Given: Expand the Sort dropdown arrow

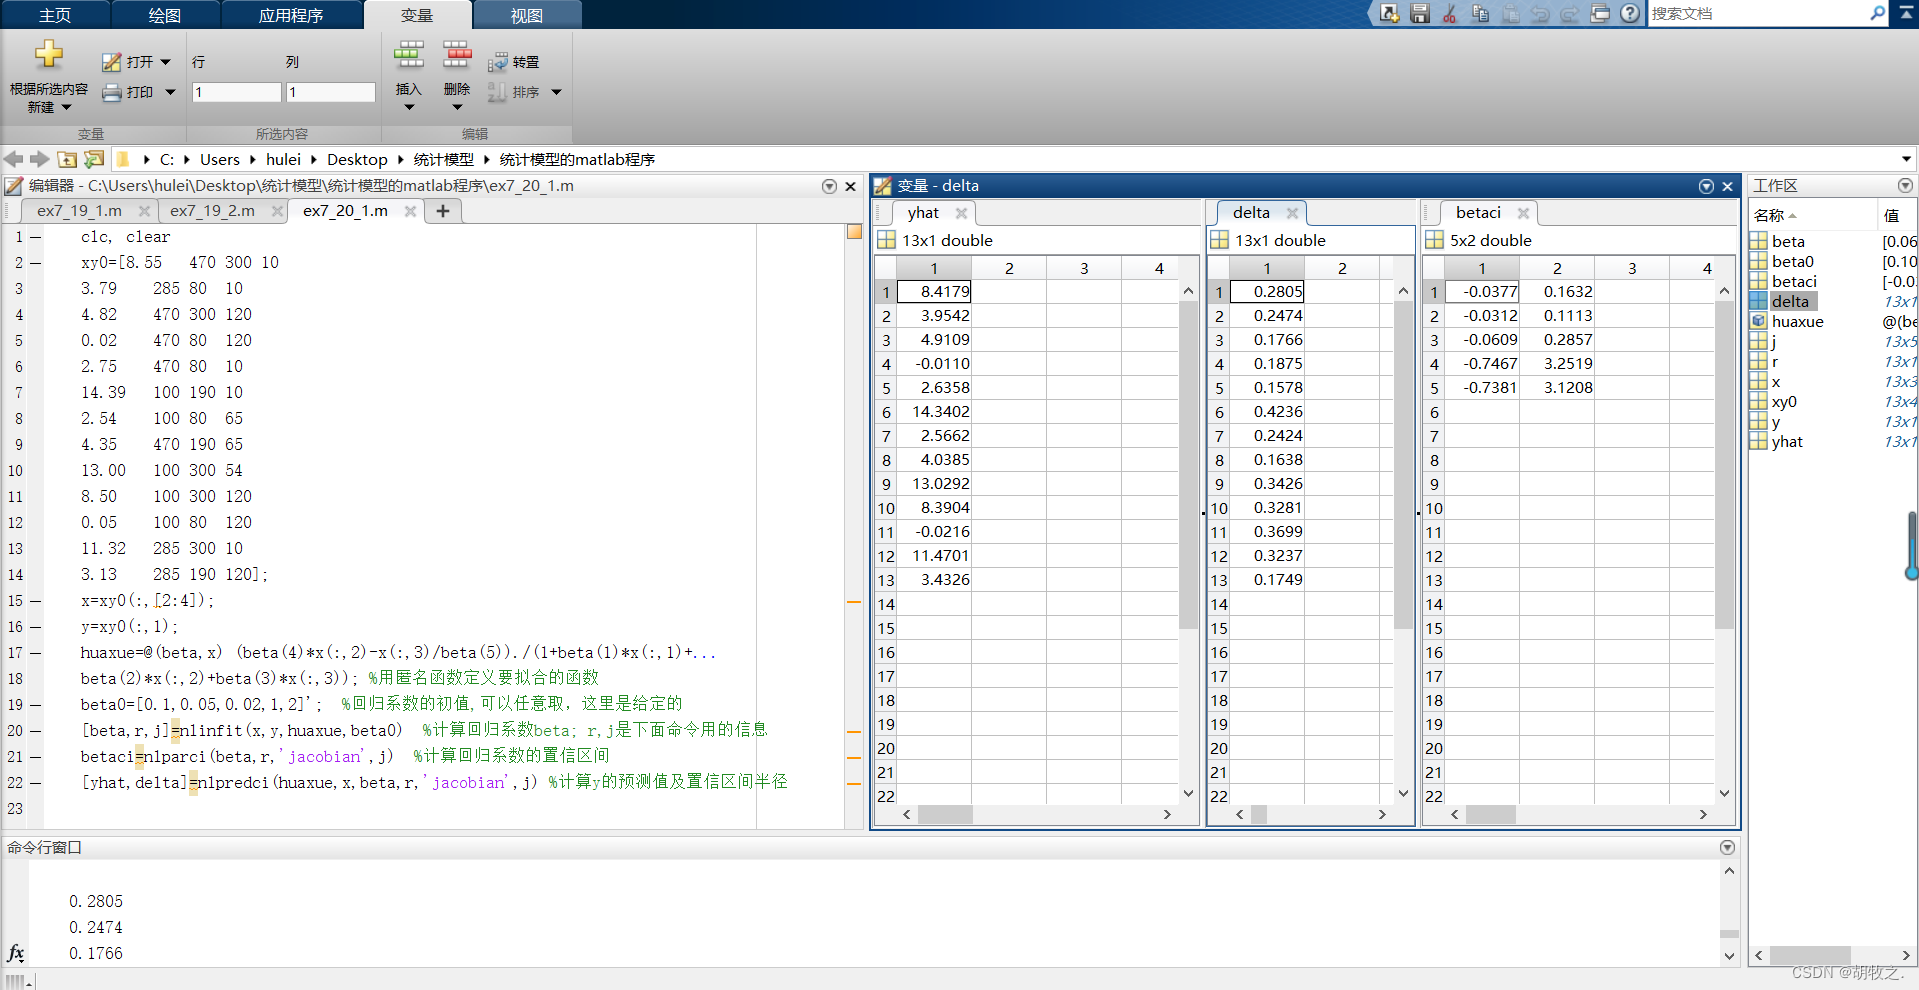Looking at the screenshot, I should click(557, 92).
